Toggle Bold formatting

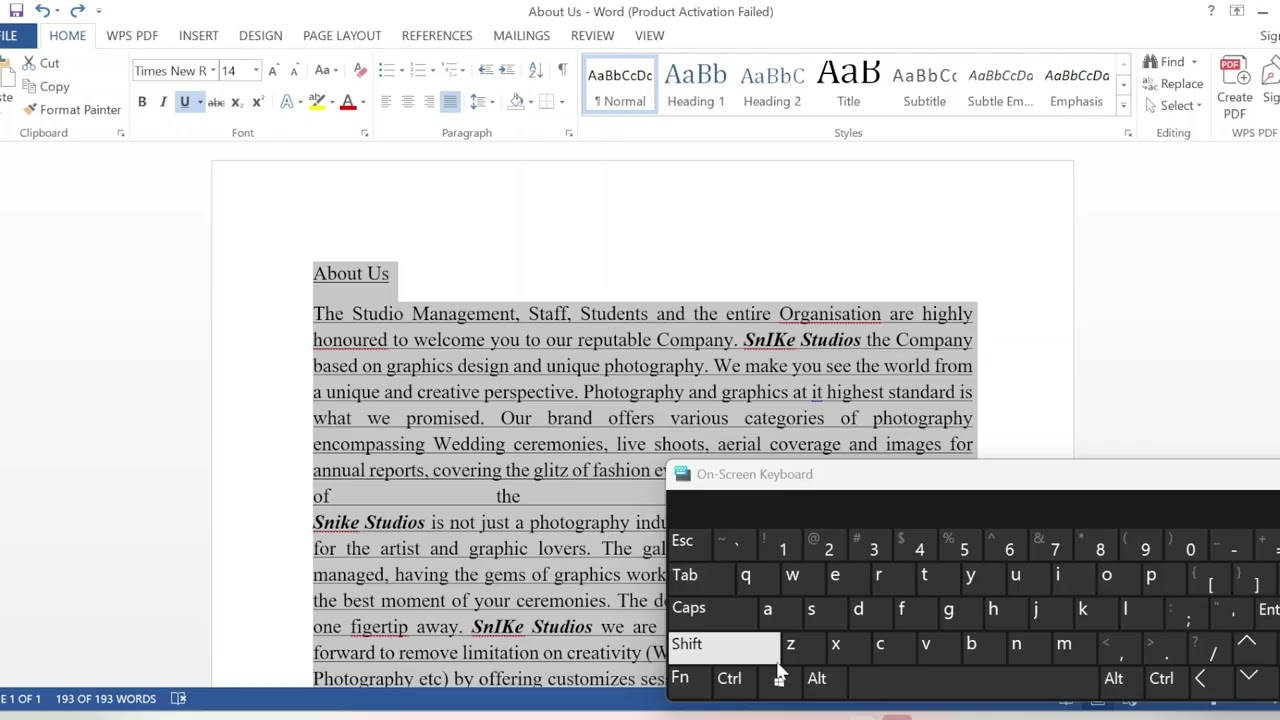pos(142,102)
